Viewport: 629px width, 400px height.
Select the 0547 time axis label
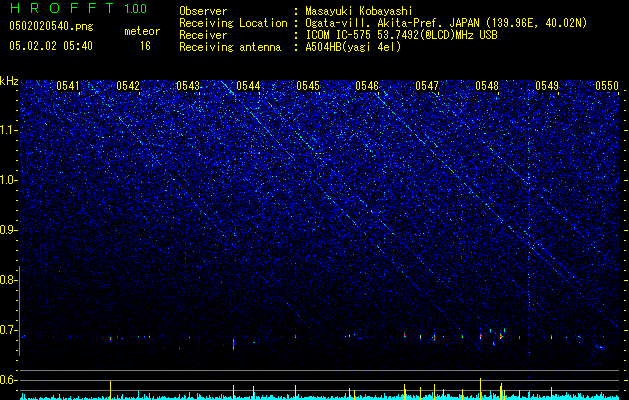(427, 86)
